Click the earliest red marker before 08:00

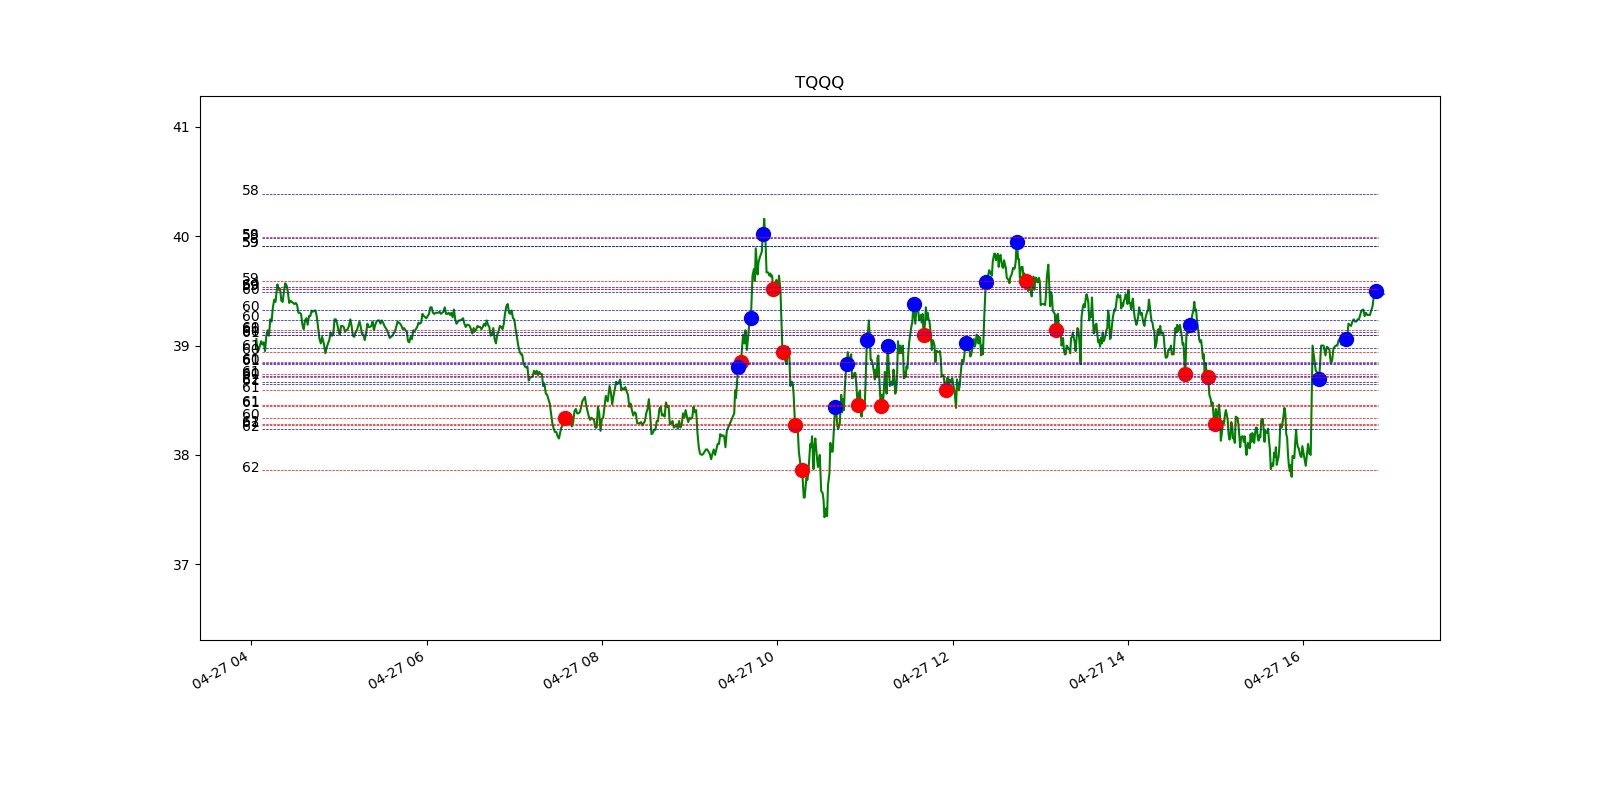pos(565,418)
